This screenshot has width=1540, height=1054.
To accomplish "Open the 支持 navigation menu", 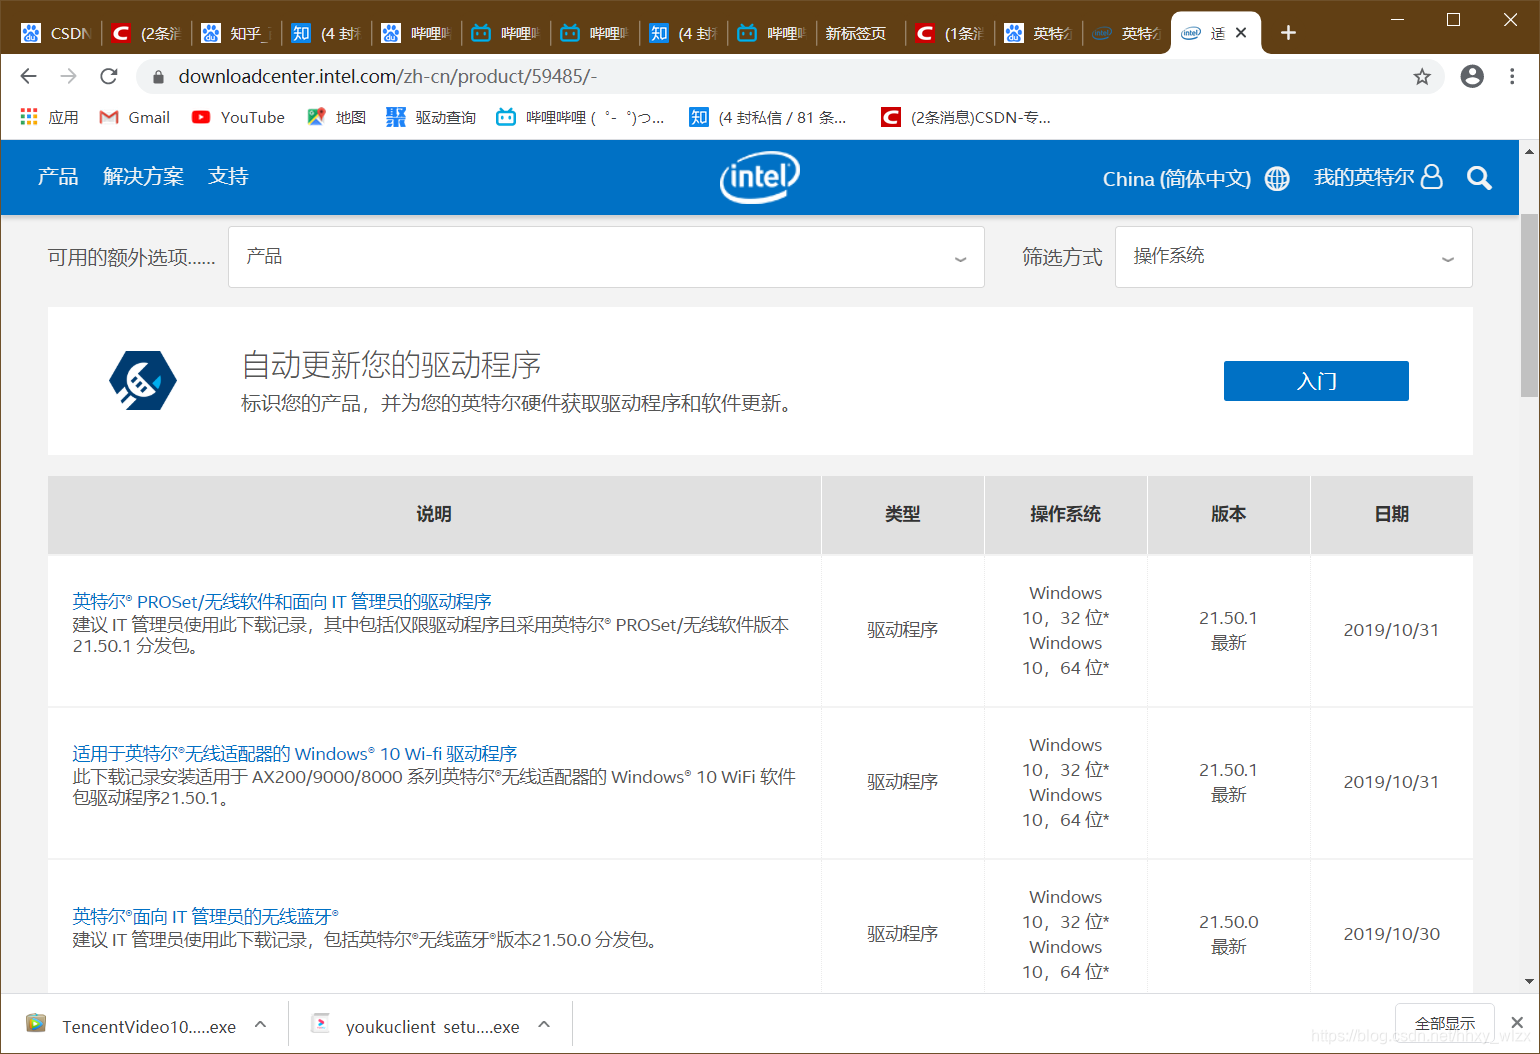I will (x=228, y=177).
